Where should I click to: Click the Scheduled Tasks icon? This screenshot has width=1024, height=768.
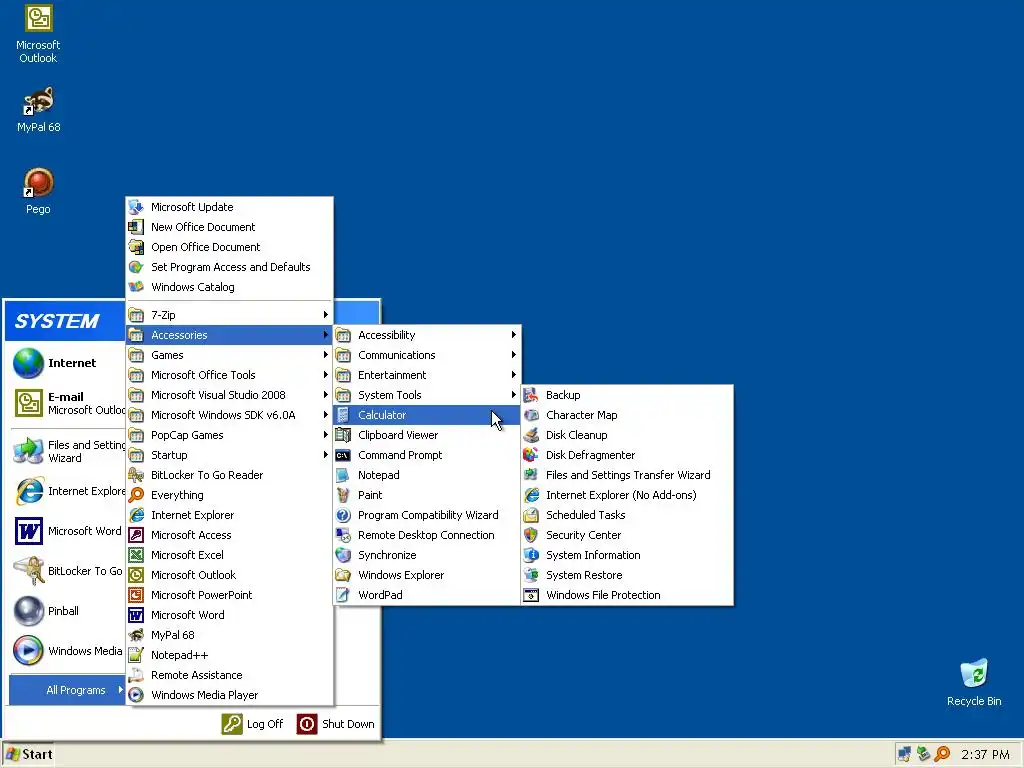point(531,515)
